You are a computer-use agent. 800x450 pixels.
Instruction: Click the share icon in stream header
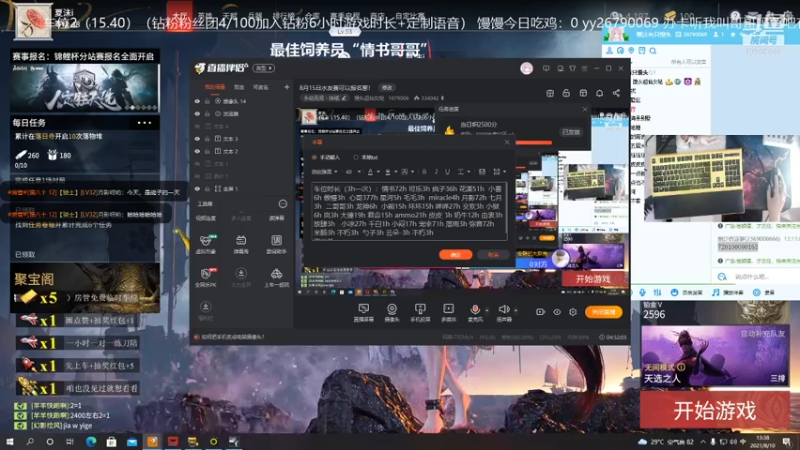point(616,93)
